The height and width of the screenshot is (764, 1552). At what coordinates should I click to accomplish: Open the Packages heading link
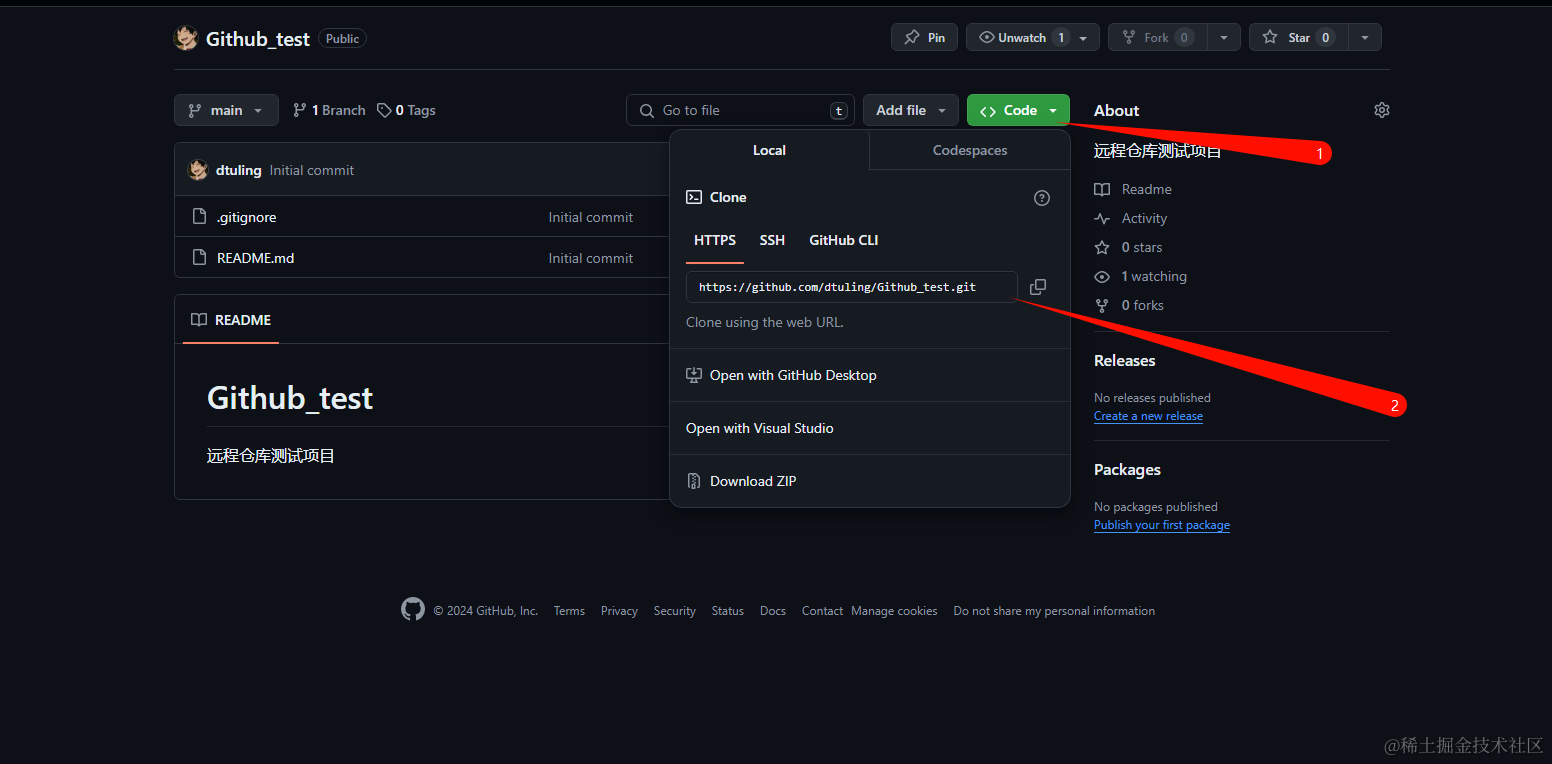tap(1127, 470)
